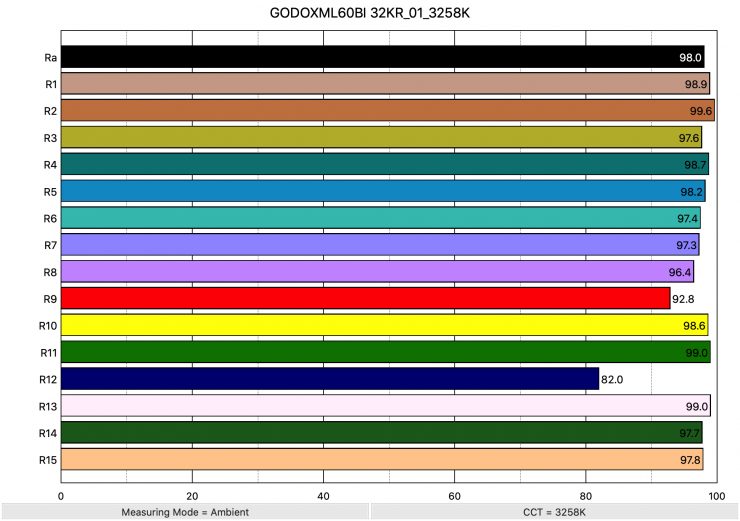740x521 pixels.
Task: Click the olive R3 bar
Action: point(381,137)
